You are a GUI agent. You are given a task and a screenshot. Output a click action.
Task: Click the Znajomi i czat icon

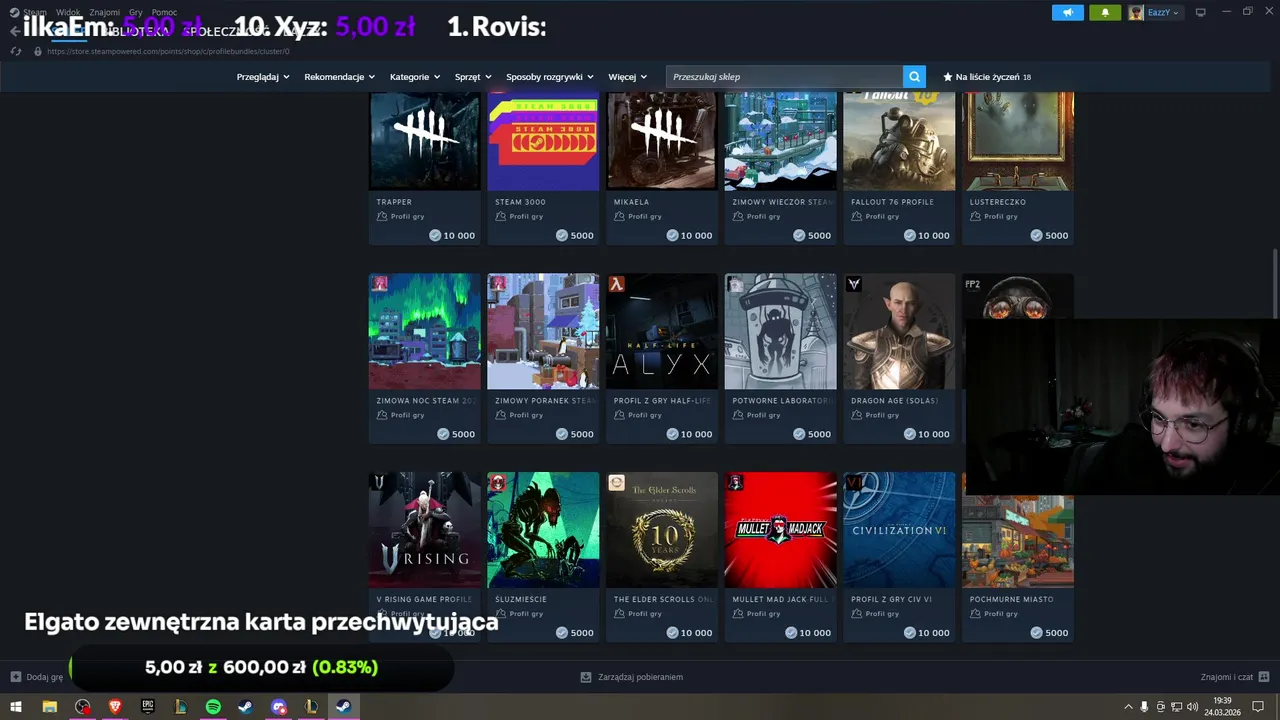pyautogui.click(x=1264, y=677)
